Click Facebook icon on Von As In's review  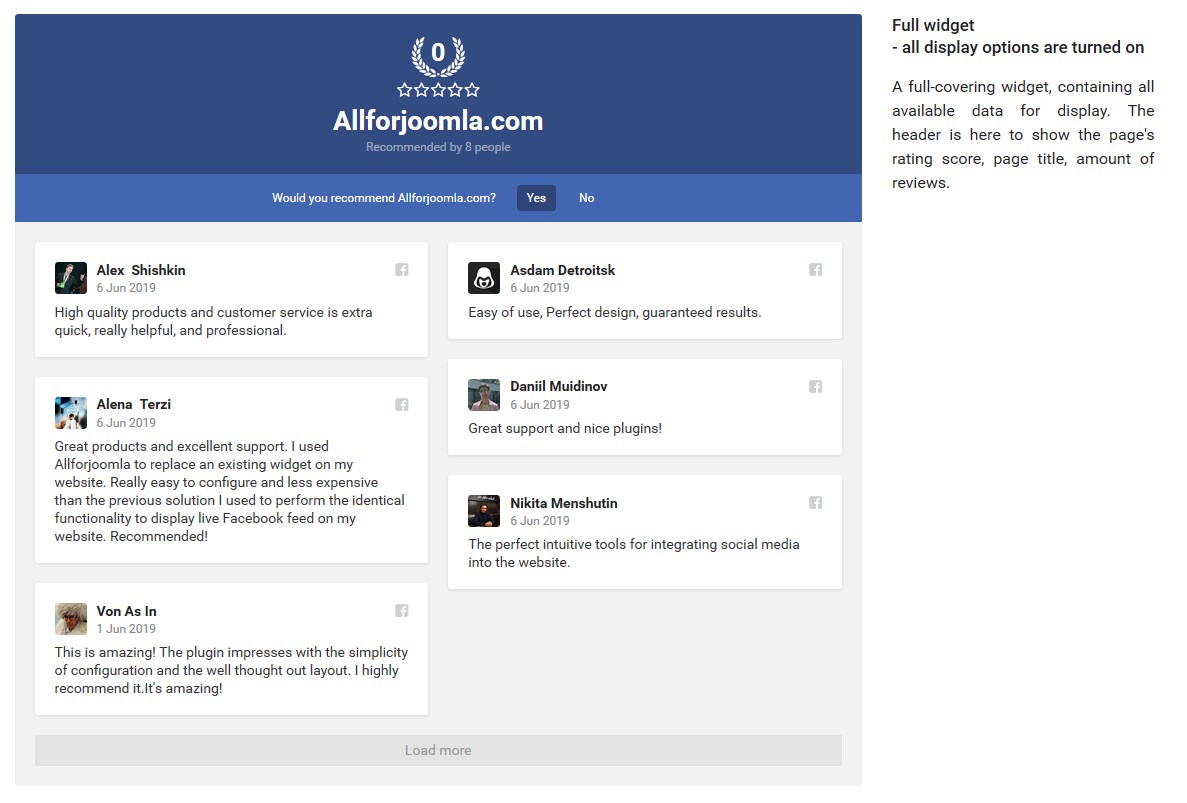(402, 611)
